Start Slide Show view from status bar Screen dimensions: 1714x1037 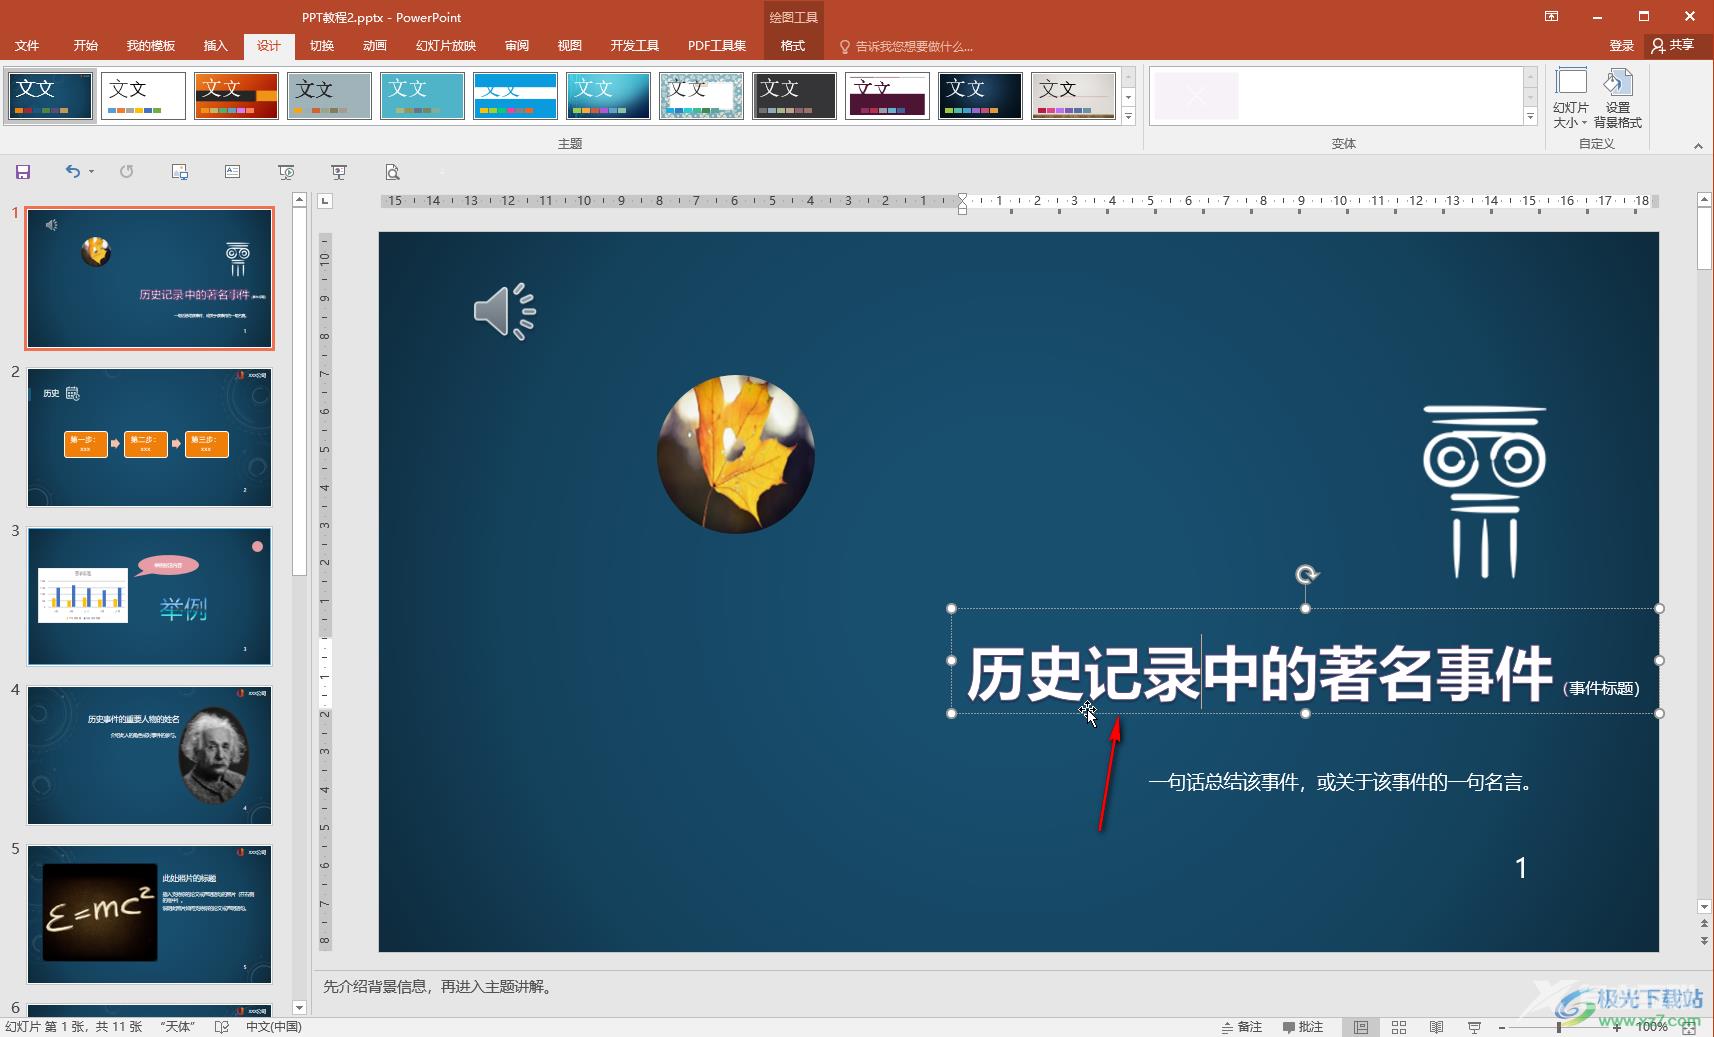coord(1474,1027)
